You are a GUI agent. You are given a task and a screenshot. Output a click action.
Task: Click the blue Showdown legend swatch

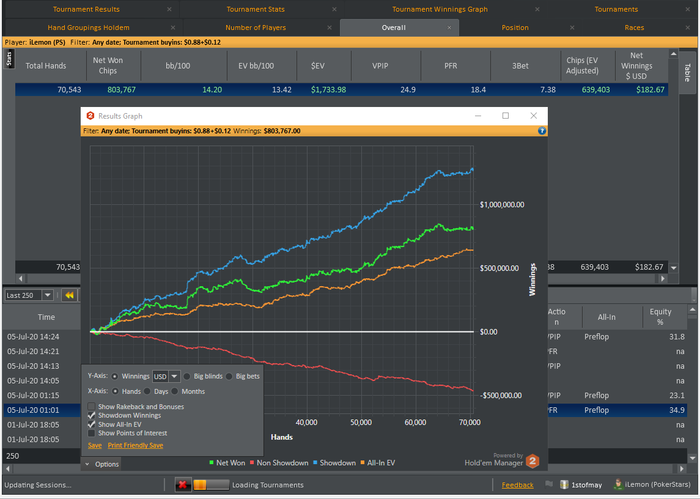click(x=315, y=462)
